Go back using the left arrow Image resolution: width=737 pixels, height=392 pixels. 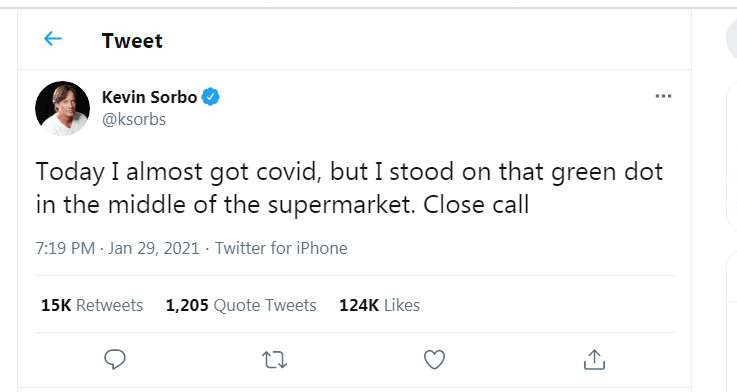point(53,39)
